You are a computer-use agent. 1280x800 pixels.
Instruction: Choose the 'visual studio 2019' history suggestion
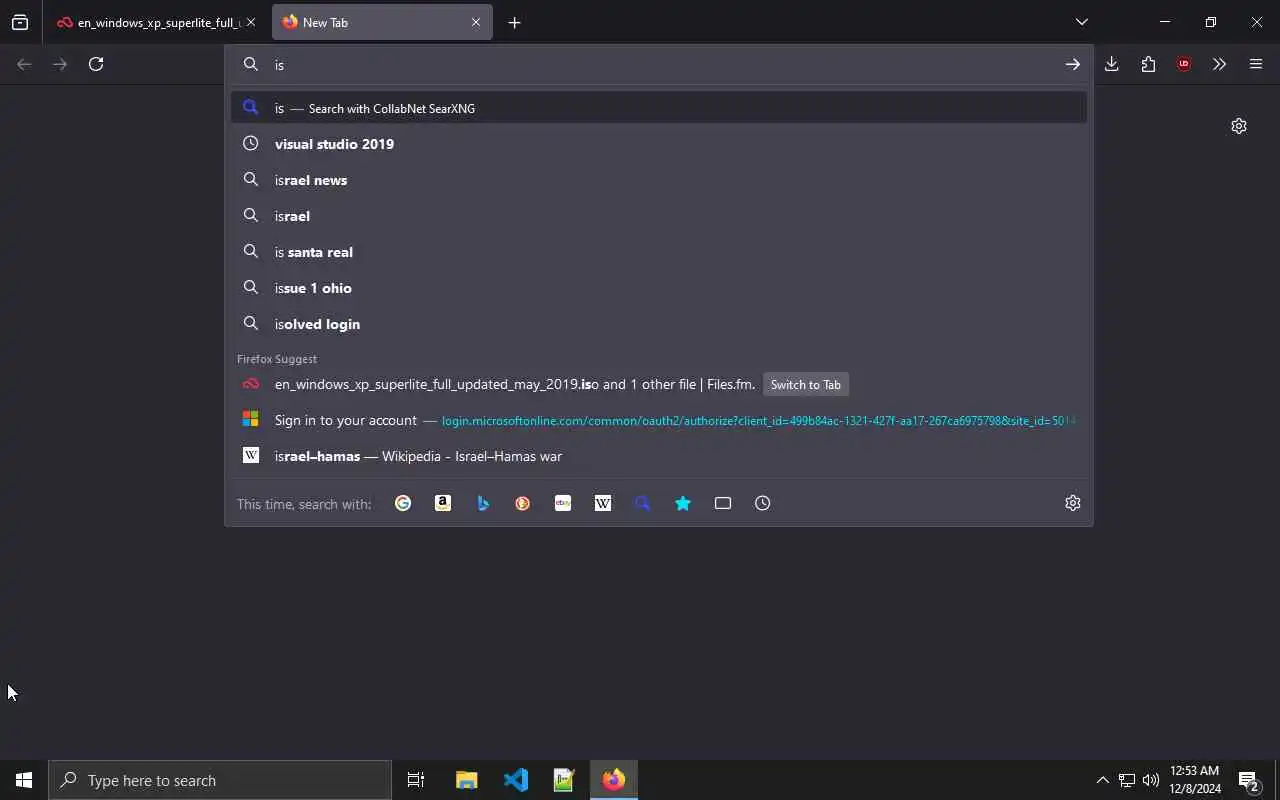point(659,144)
